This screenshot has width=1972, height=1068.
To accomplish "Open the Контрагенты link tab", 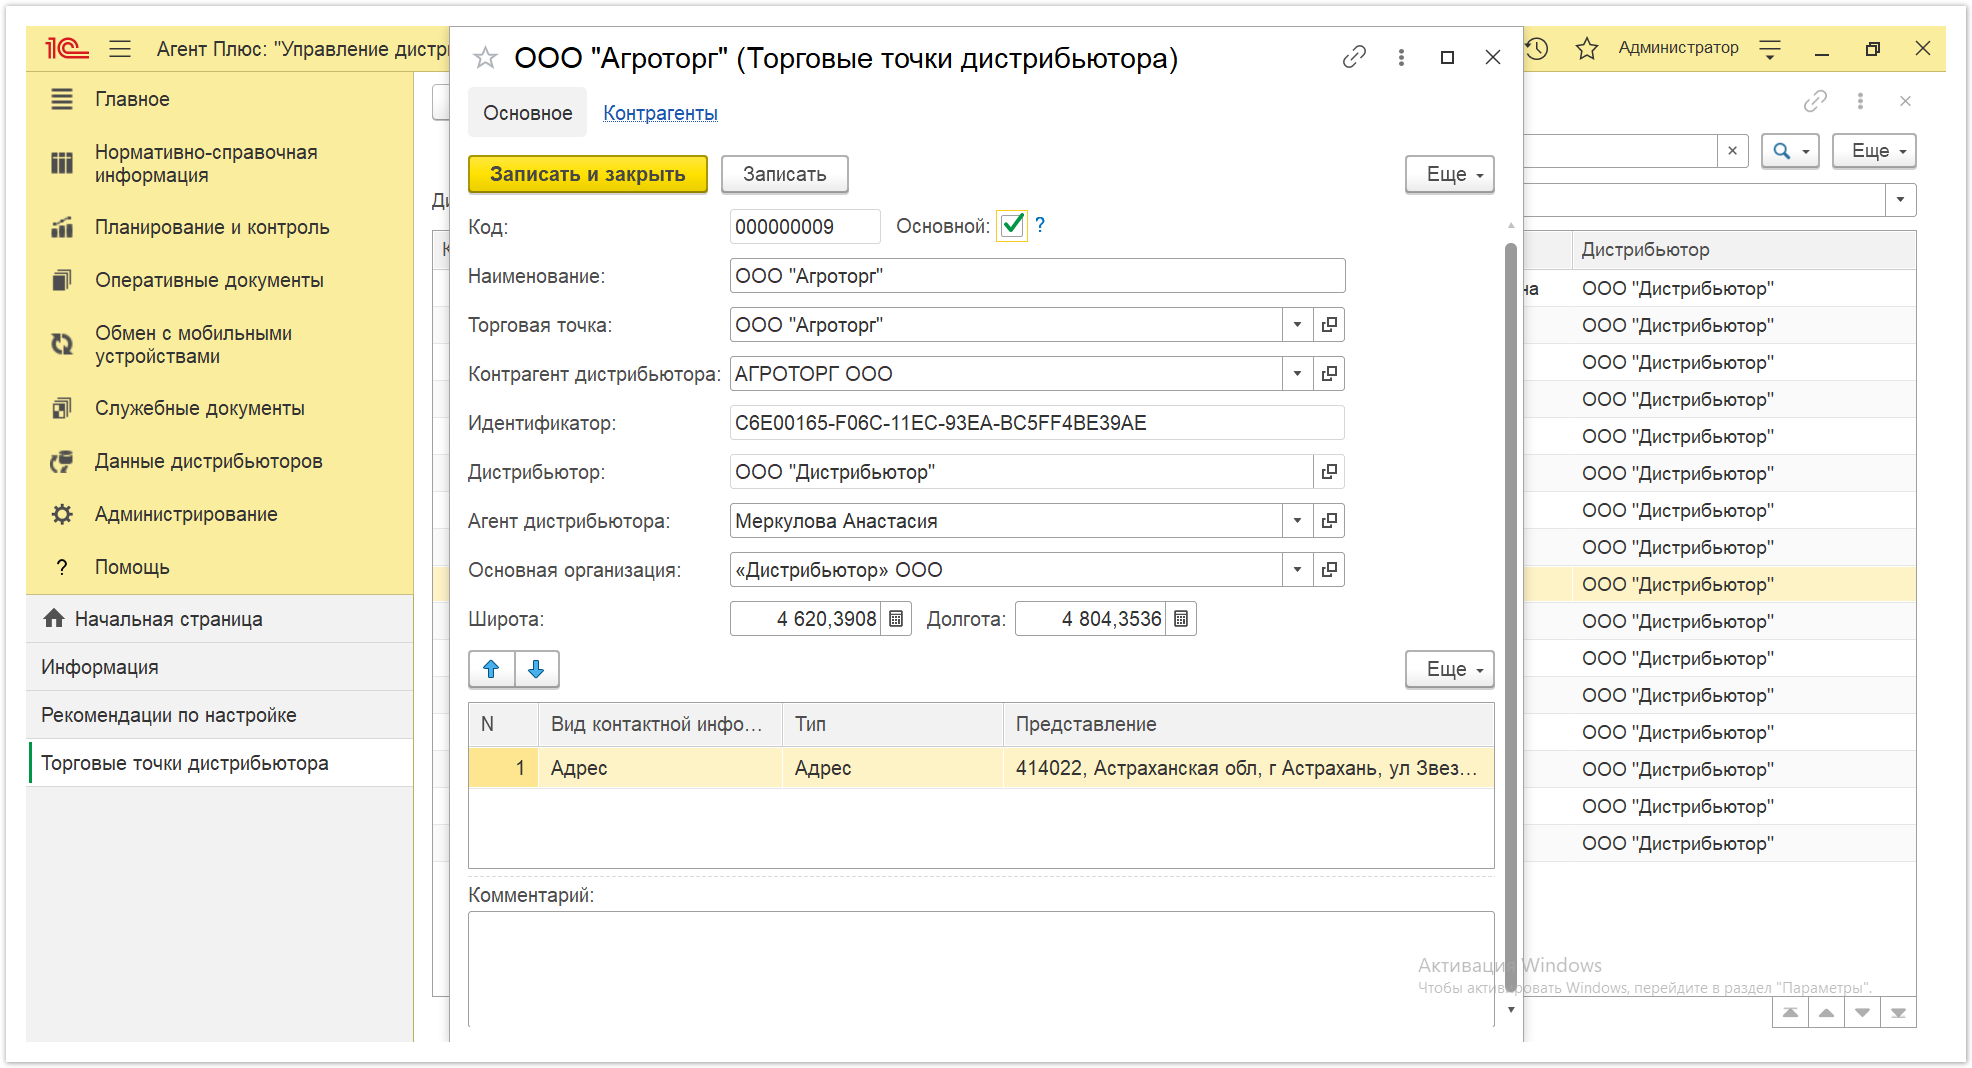I will [x=660, y=113].
